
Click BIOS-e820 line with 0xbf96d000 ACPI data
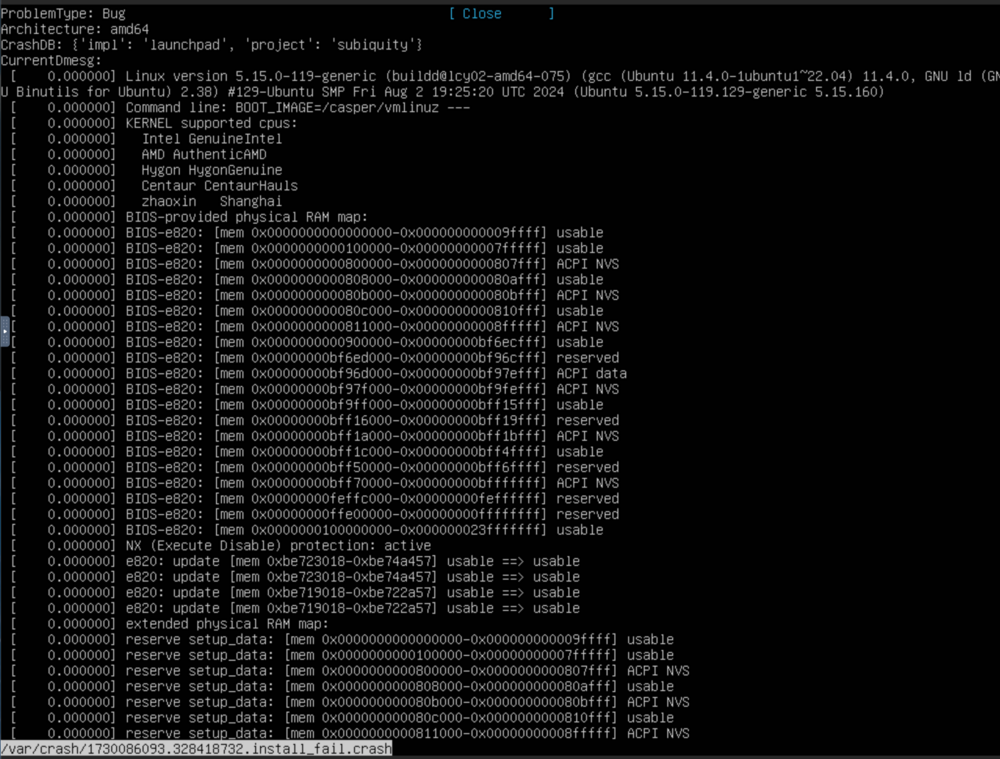coord(318,373)
